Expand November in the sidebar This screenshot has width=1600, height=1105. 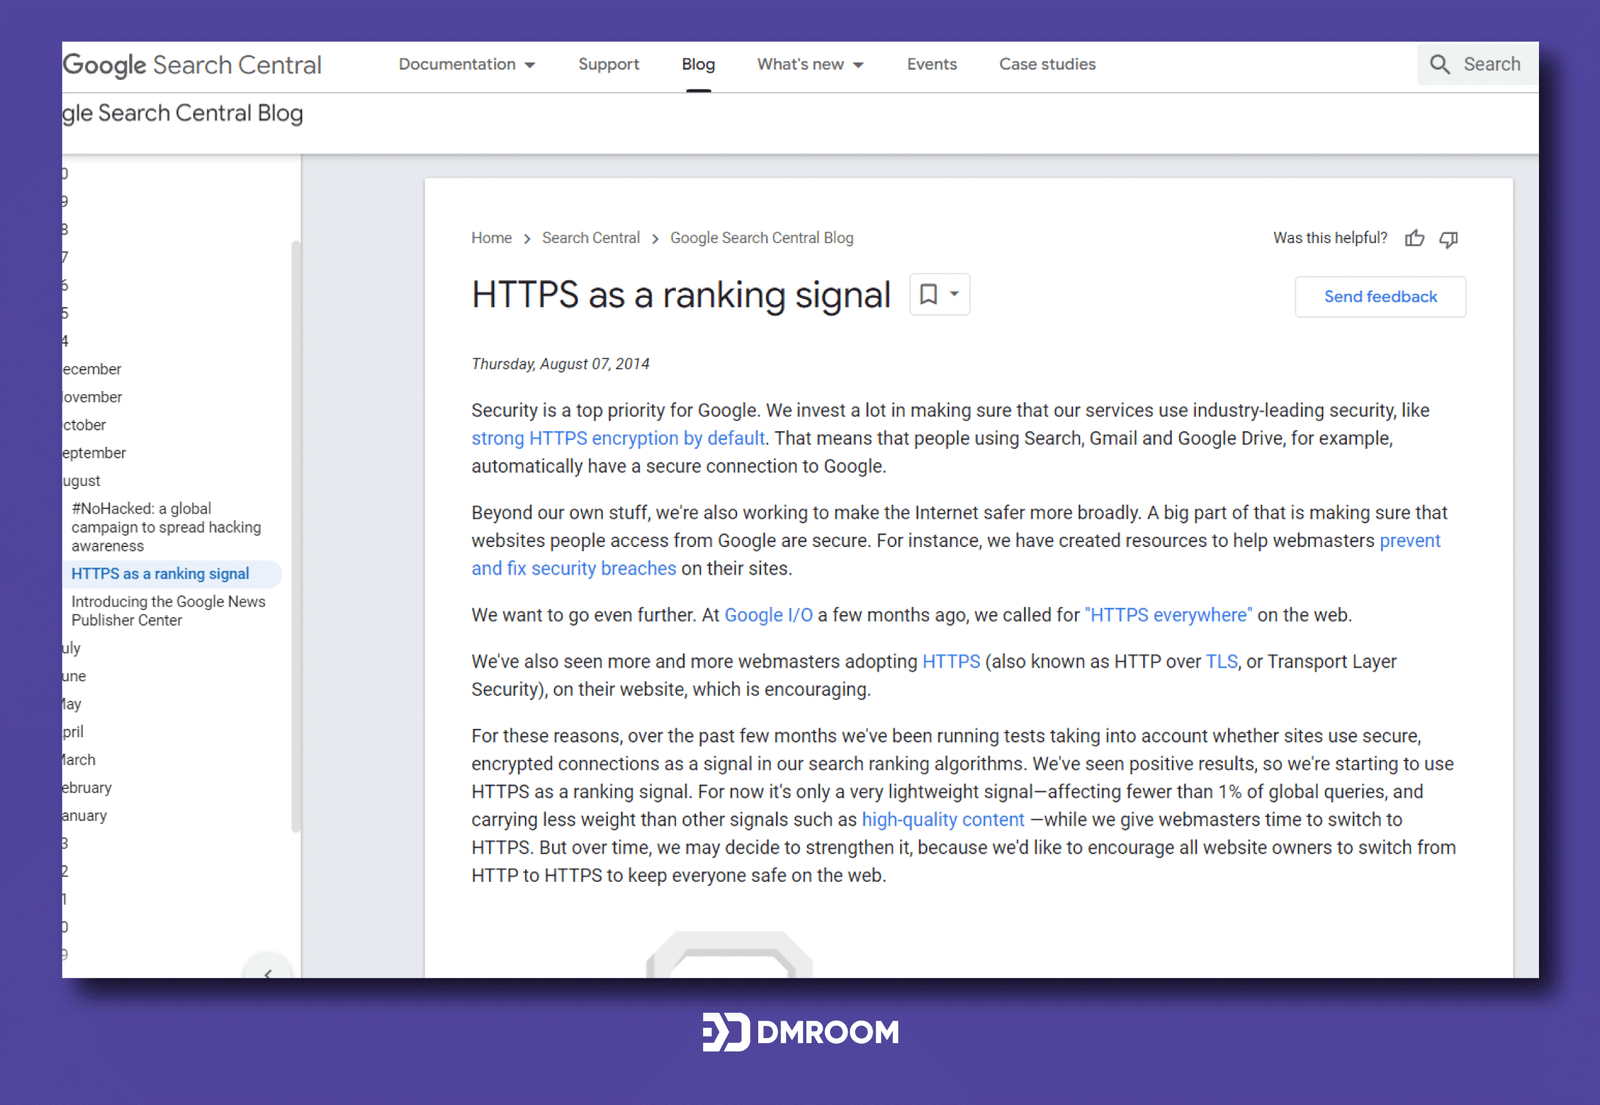(92, 397)
